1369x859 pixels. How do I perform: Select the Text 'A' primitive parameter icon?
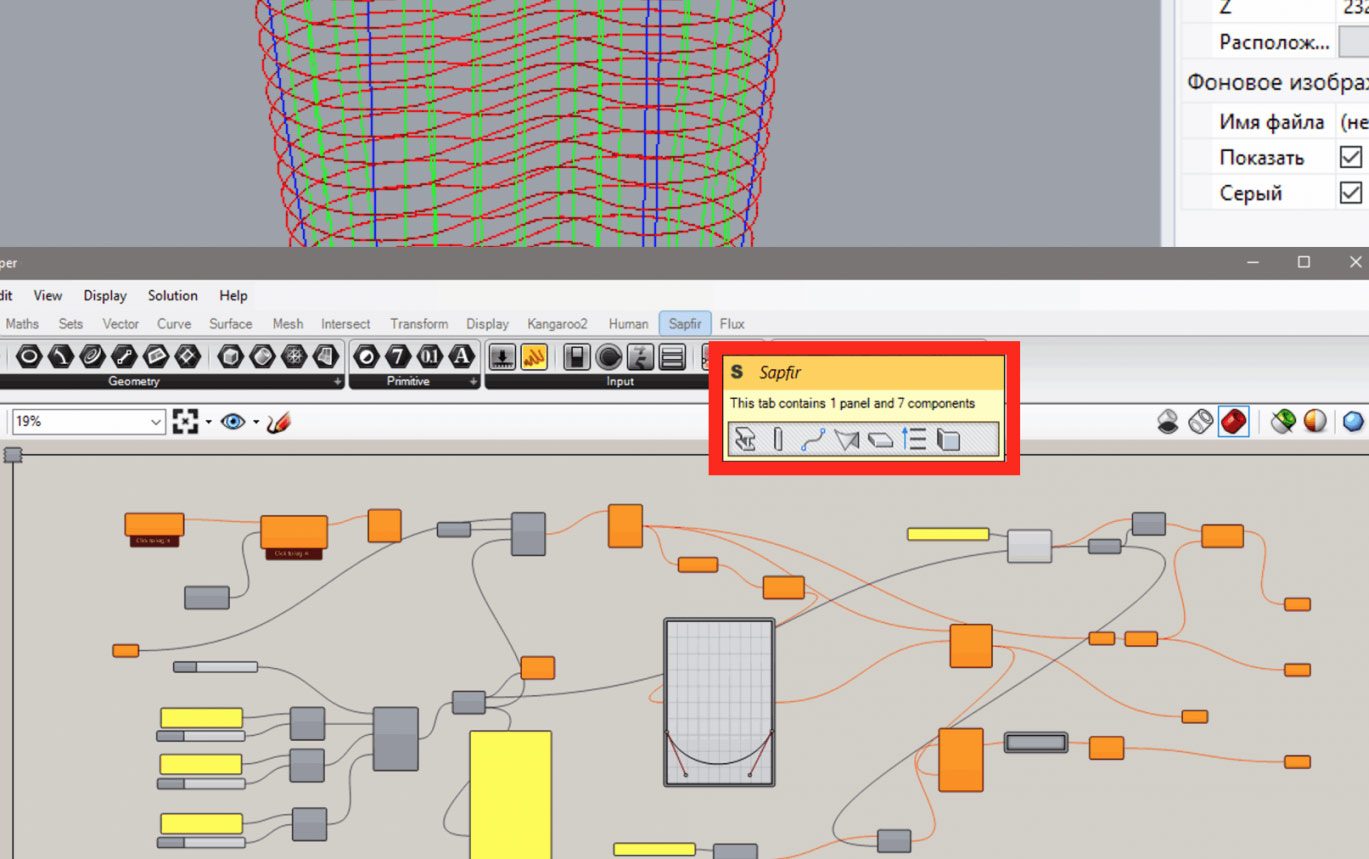tap(461, 356)
